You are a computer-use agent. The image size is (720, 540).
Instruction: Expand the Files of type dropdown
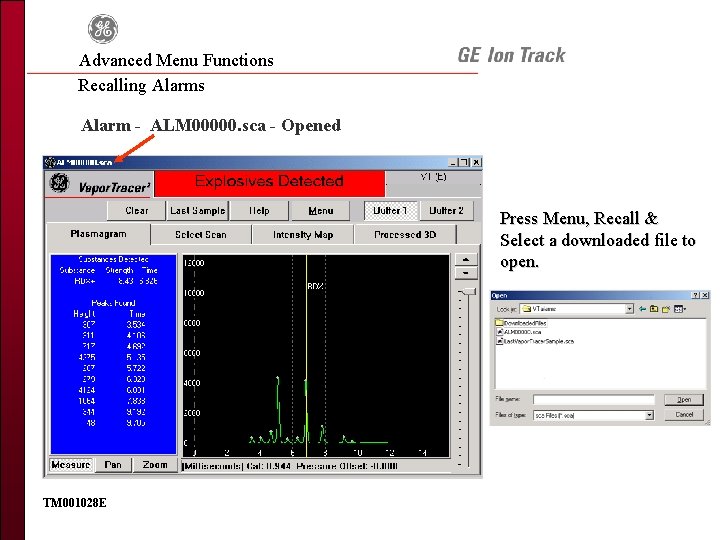pos(649,415)
